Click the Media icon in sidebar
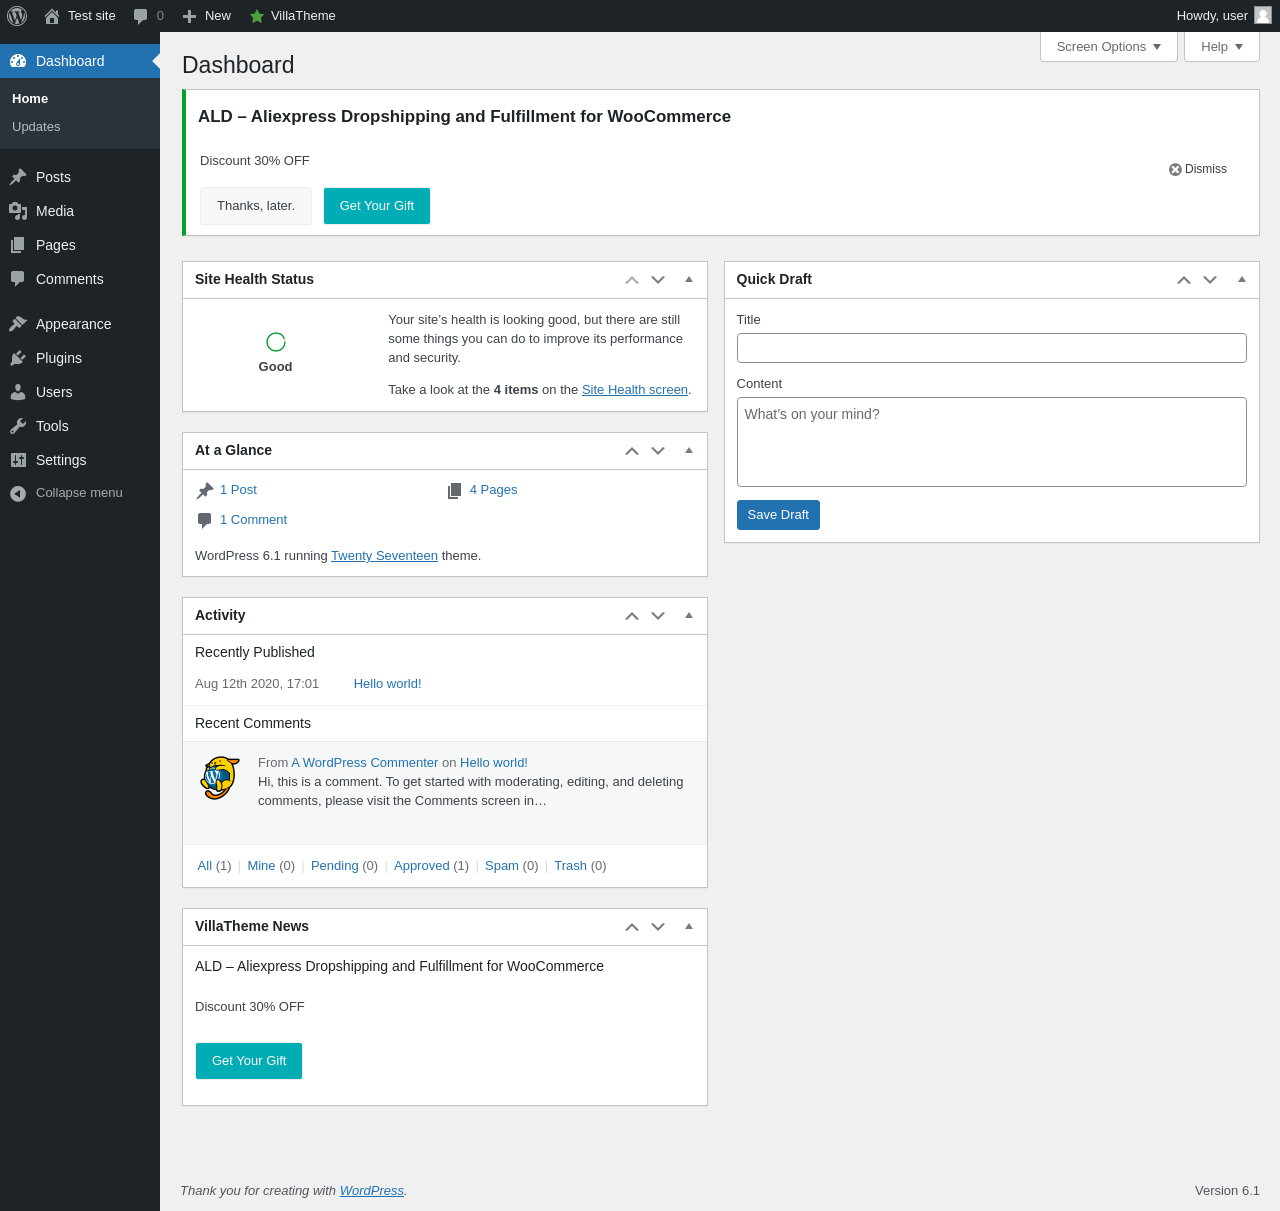 tap(18, 211)
